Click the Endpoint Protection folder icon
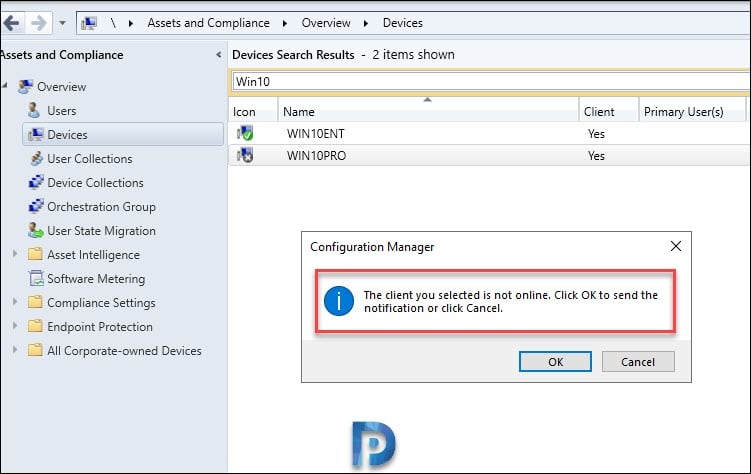The image size is (751, 474). (x=35, y=326)
